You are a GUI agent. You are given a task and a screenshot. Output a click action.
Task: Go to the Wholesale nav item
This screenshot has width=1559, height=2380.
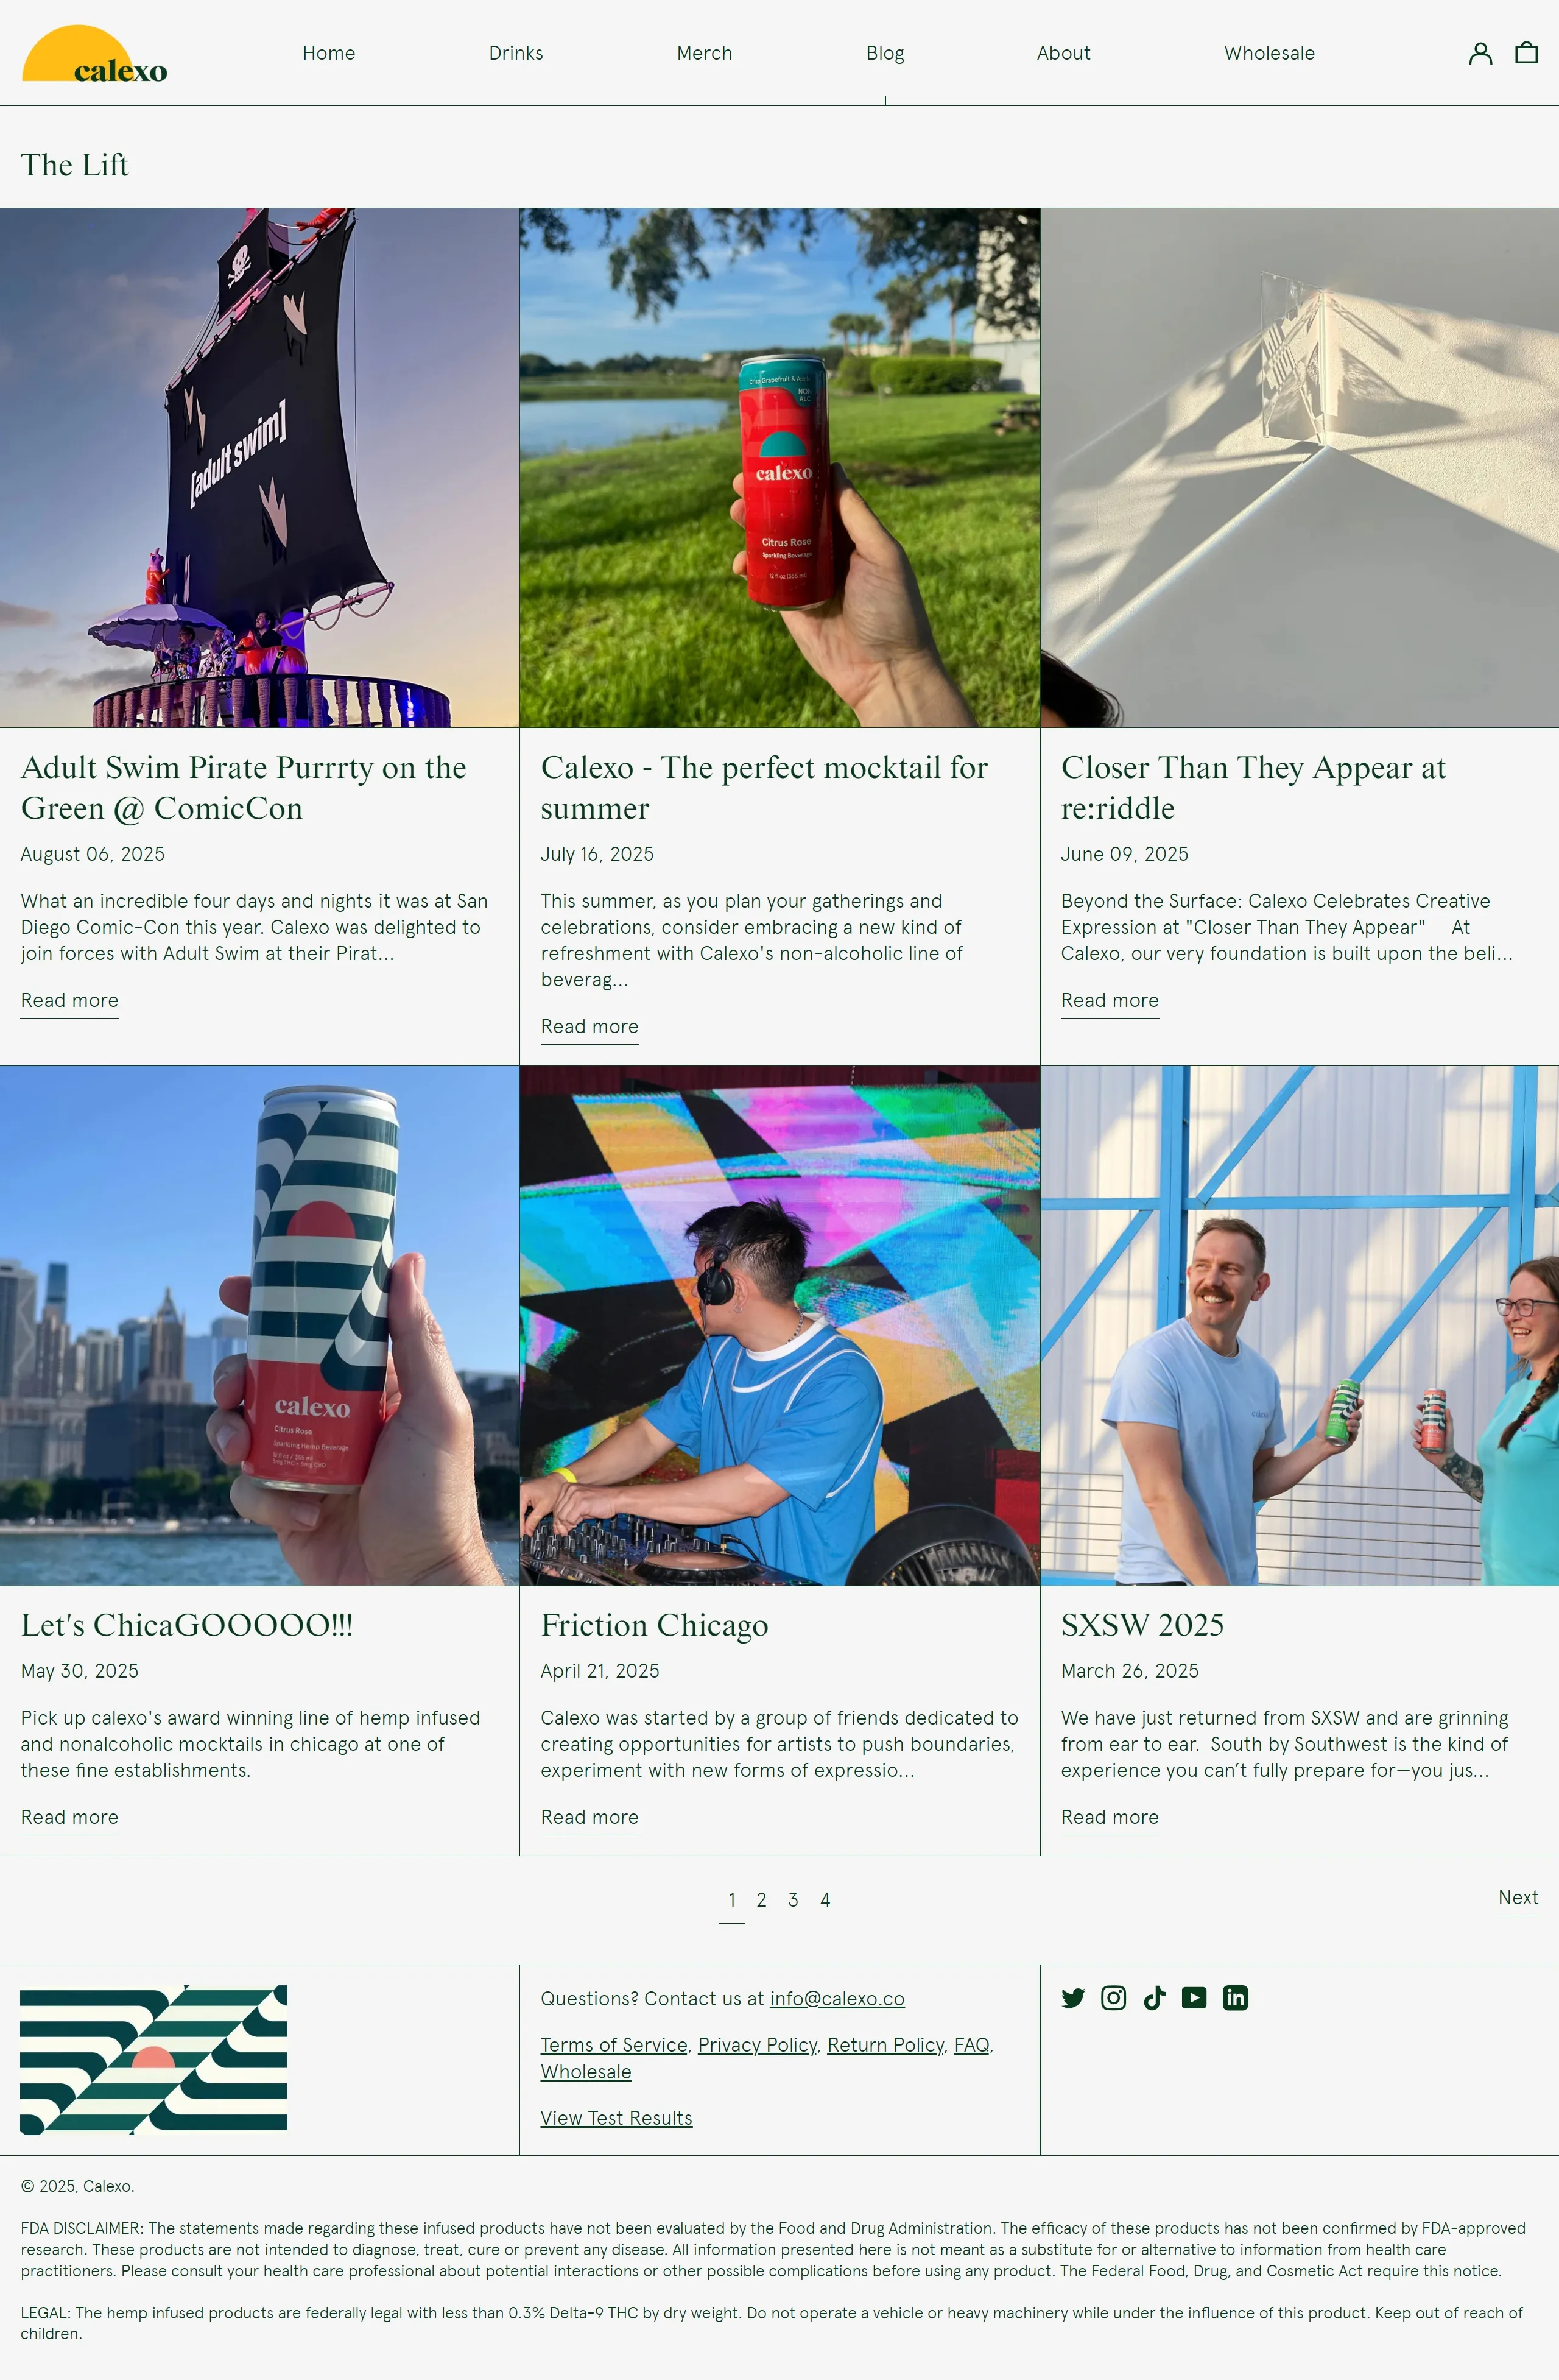pos(1268,53)
